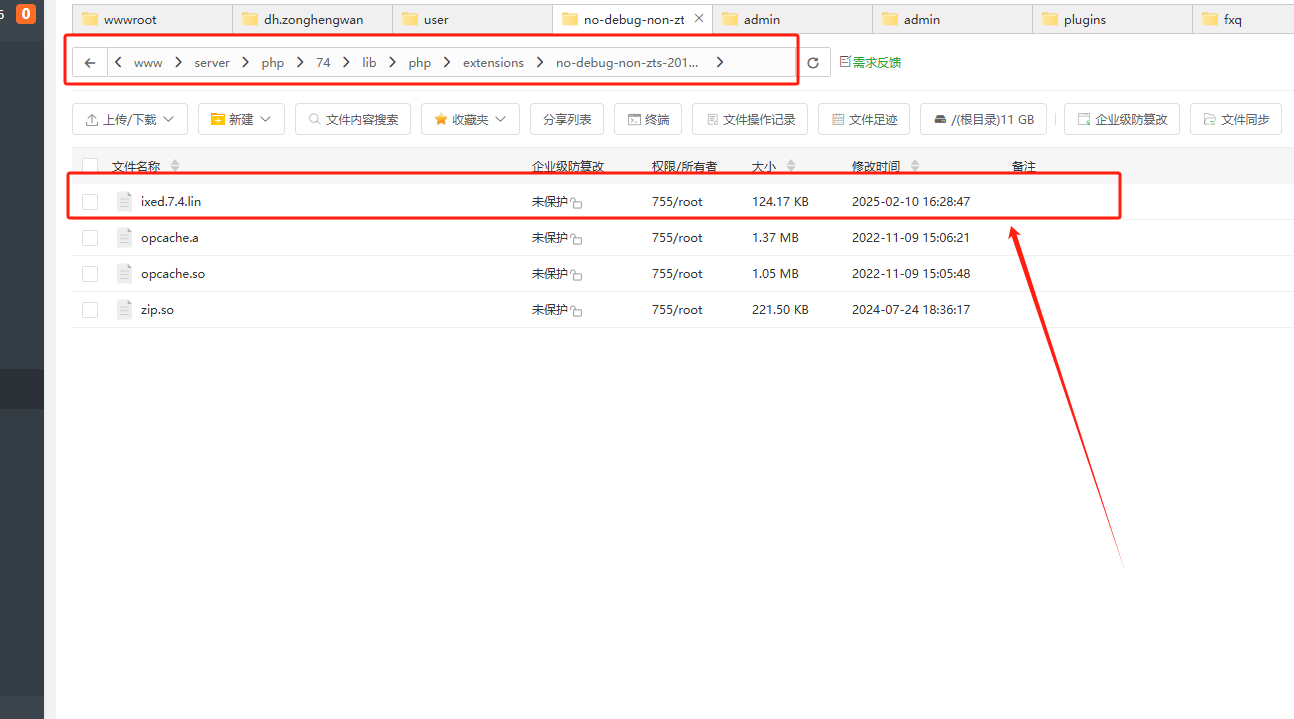Click the /(根目录)11 GB disk button

[x=984, y=119]
